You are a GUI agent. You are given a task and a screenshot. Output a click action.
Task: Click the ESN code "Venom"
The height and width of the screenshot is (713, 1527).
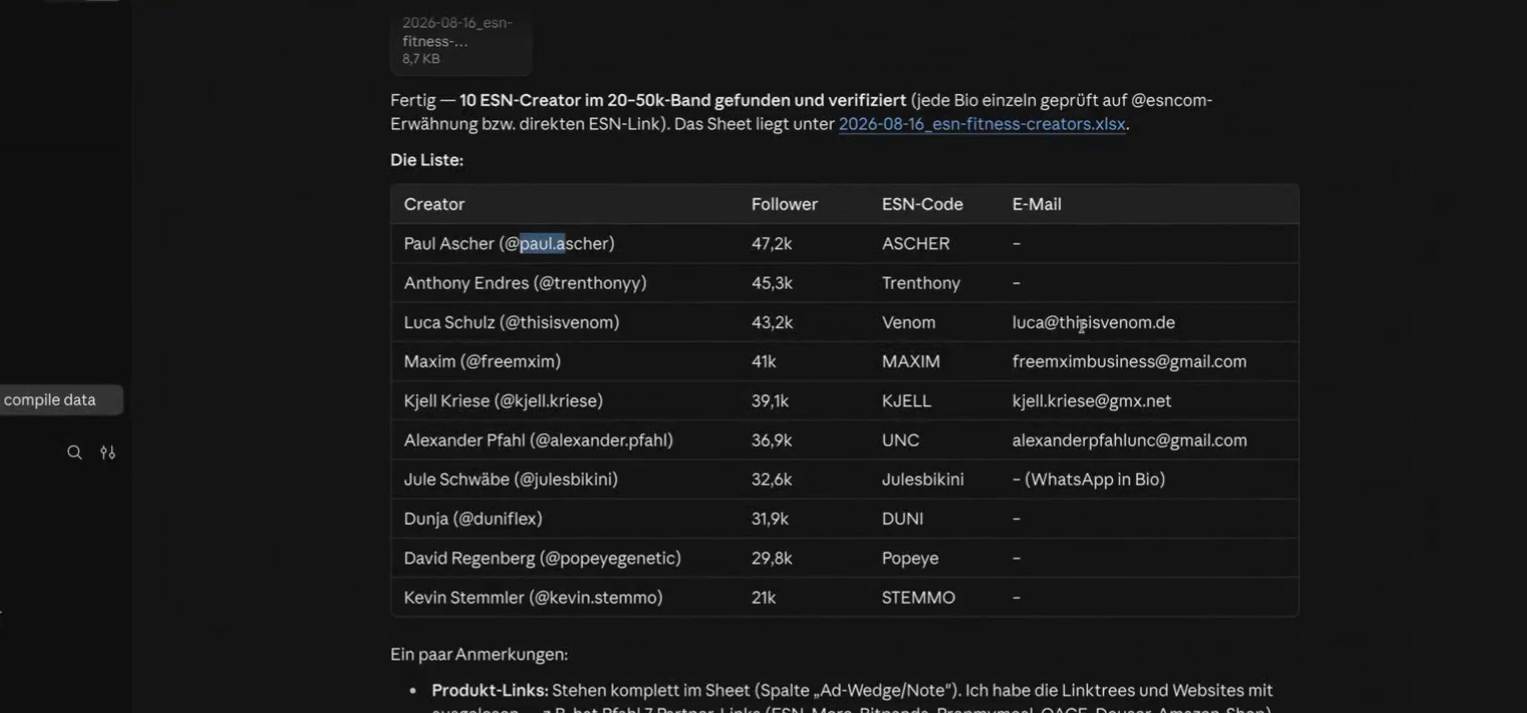click(x=909, y=322)
